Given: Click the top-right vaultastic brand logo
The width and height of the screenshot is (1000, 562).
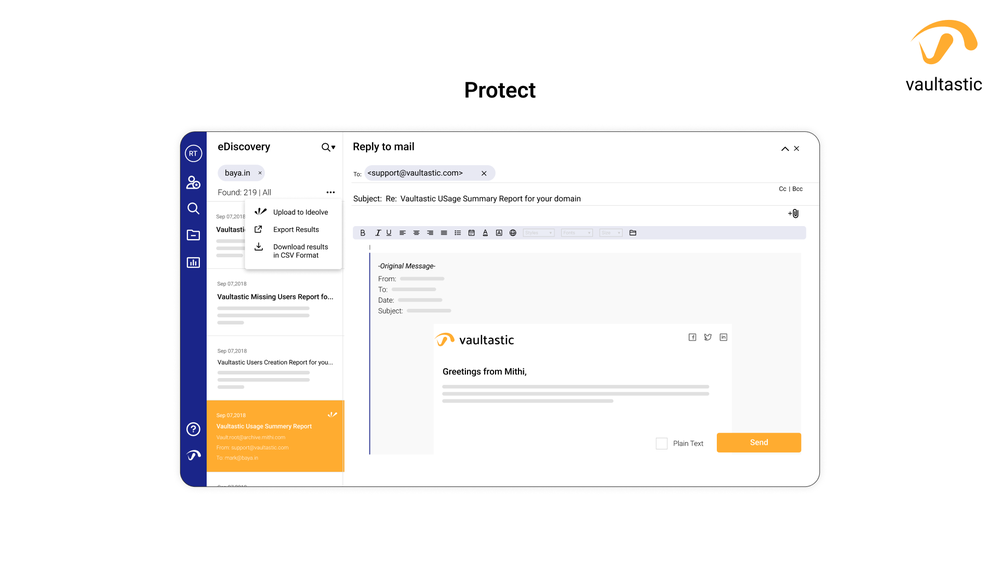Looking at the screenshot, I should (944, 56).
